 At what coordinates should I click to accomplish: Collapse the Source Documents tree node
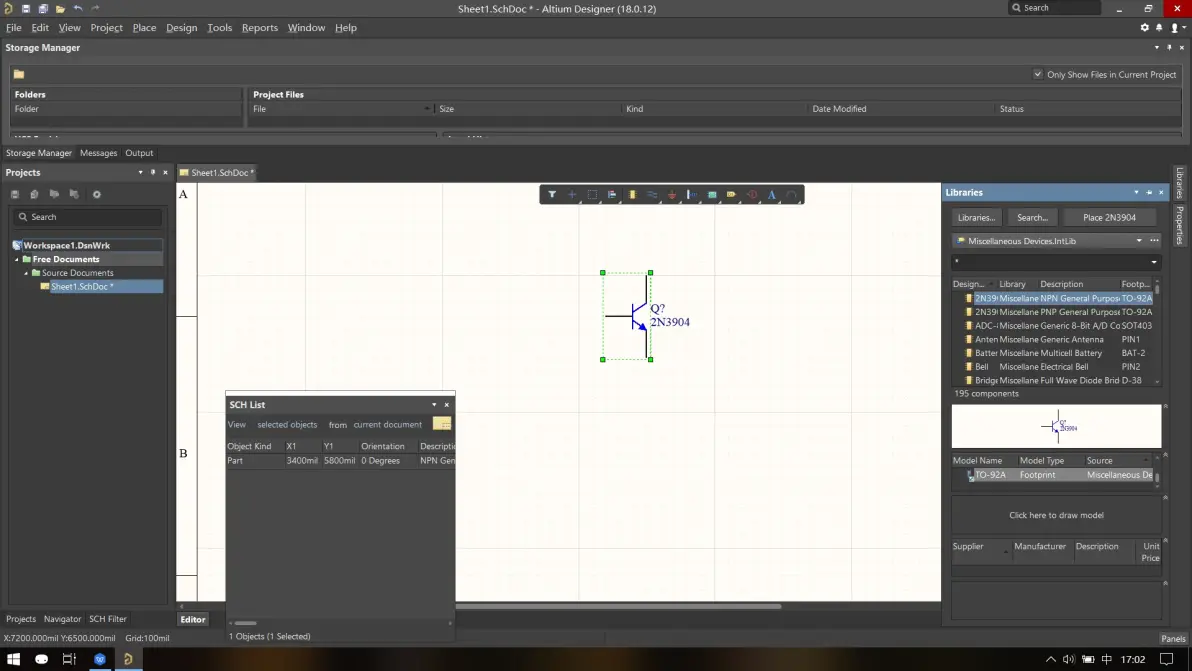tap(26, 273)
